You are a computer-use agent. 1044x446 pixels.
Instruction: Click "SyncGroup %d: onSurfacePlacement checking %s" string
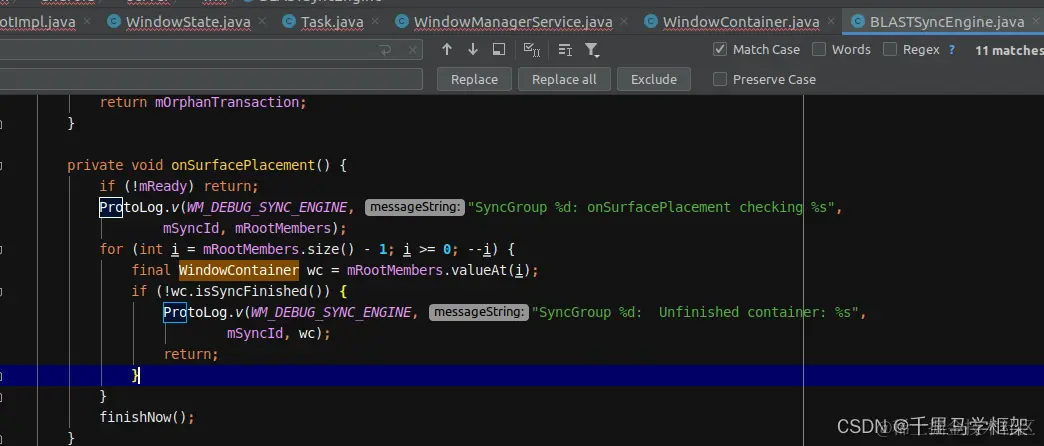coord(652,207)
